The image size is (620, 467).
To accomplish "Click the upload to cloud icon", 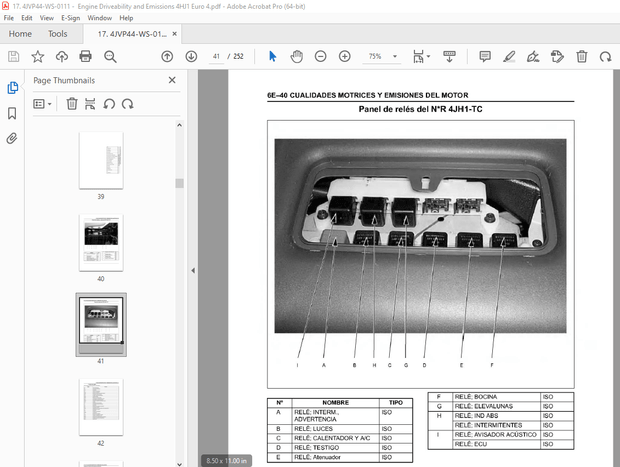I will coord(62,57).
